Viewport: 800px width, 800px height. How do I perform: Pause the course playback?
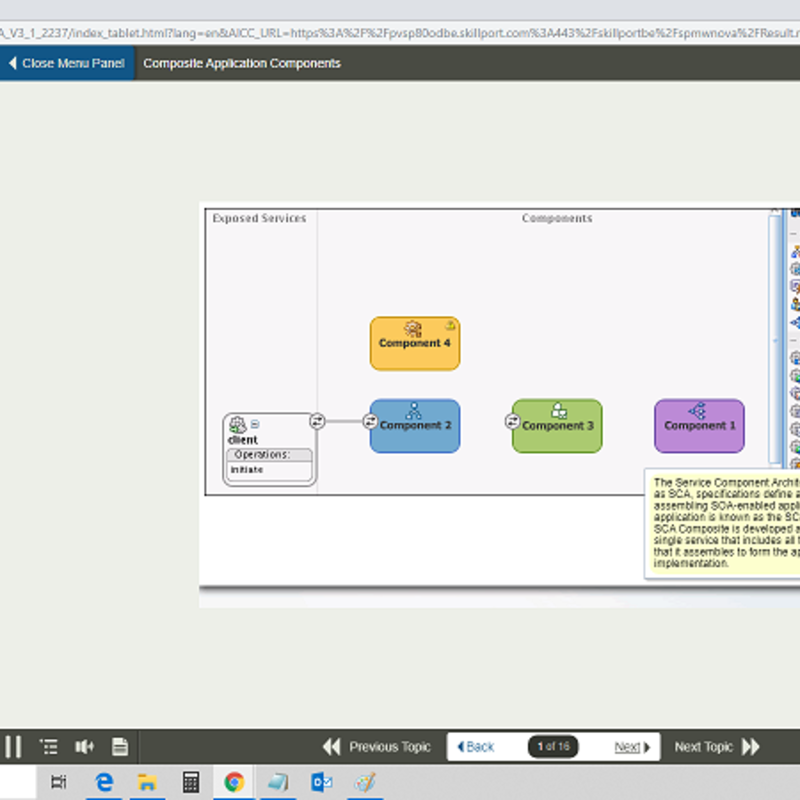[x=13, y=746]
